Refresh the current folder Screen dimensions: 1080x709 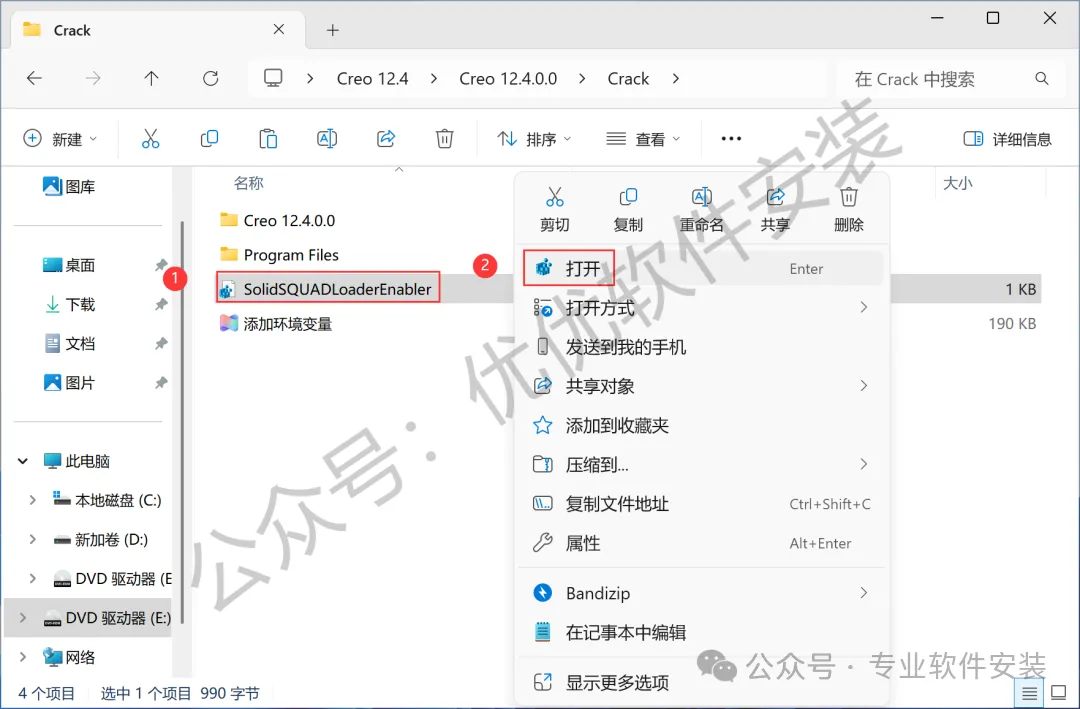(211, 79)
